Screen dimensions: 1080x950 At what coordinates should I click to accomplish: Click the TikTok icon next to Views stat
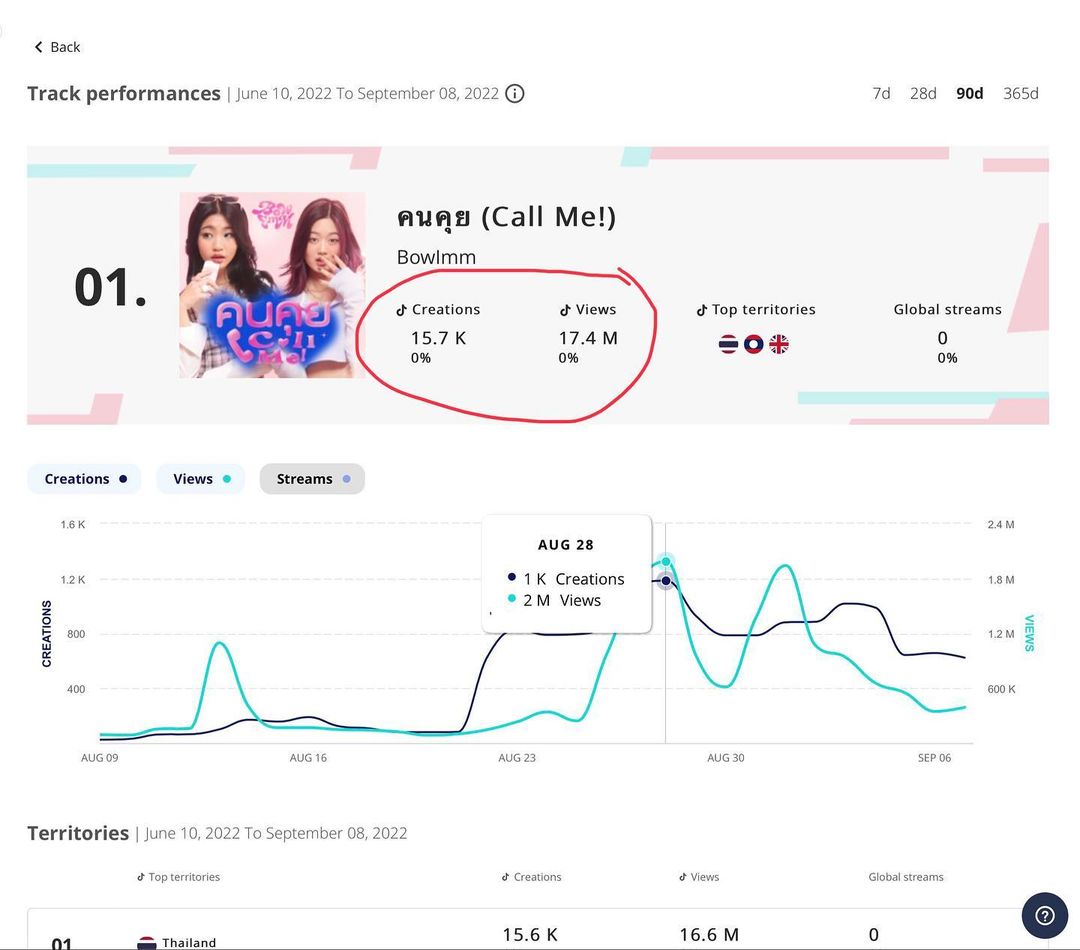point(565,310)
